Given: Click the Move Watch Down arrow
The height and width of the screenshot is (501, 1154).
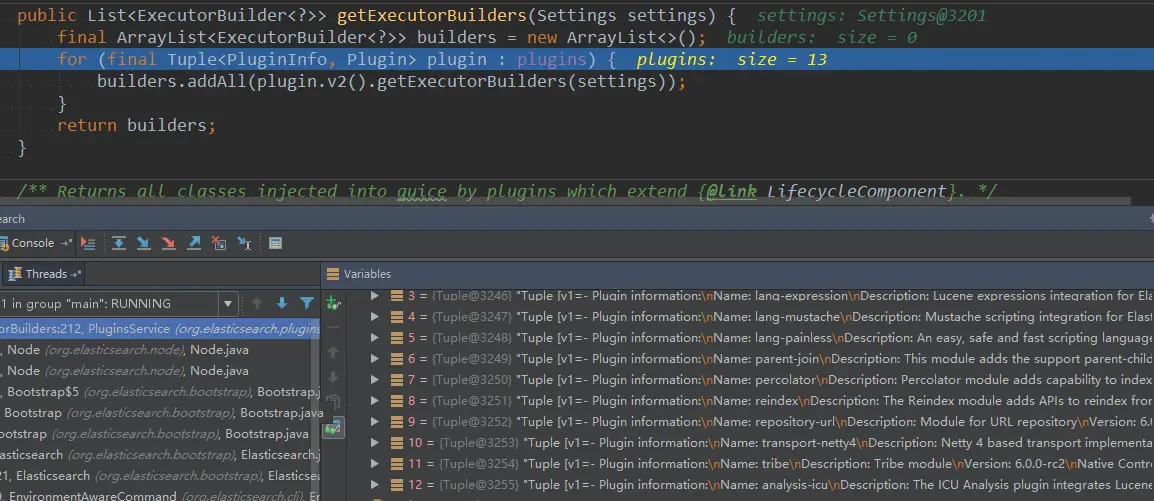Looking at the screenshot, I should [x=333, y=377].
